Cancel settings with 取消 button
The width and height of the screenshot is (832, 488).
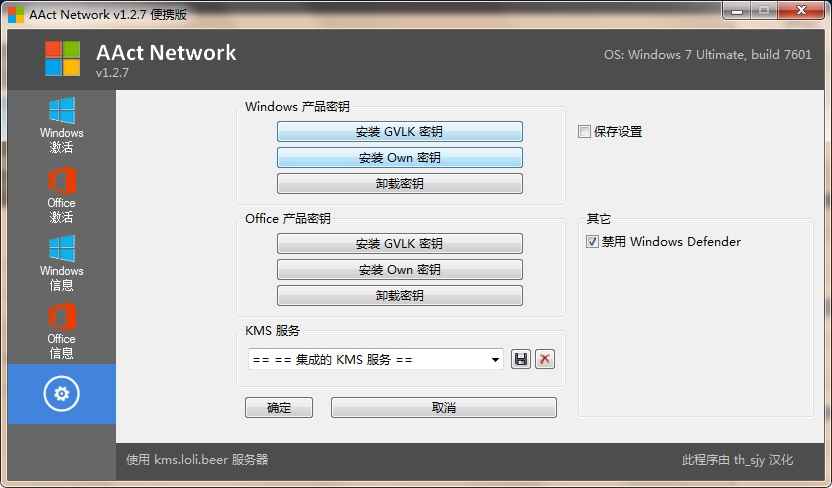click(444, 407)
